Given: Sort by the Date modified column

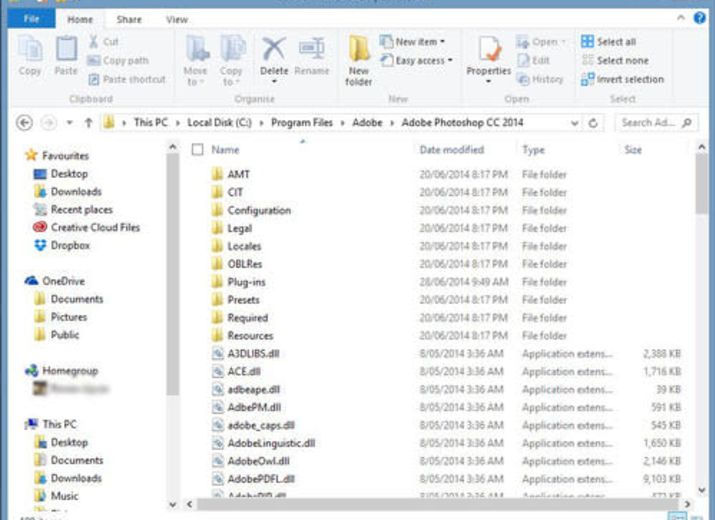Looking at the screenshot, I should [x=451, y=150].
